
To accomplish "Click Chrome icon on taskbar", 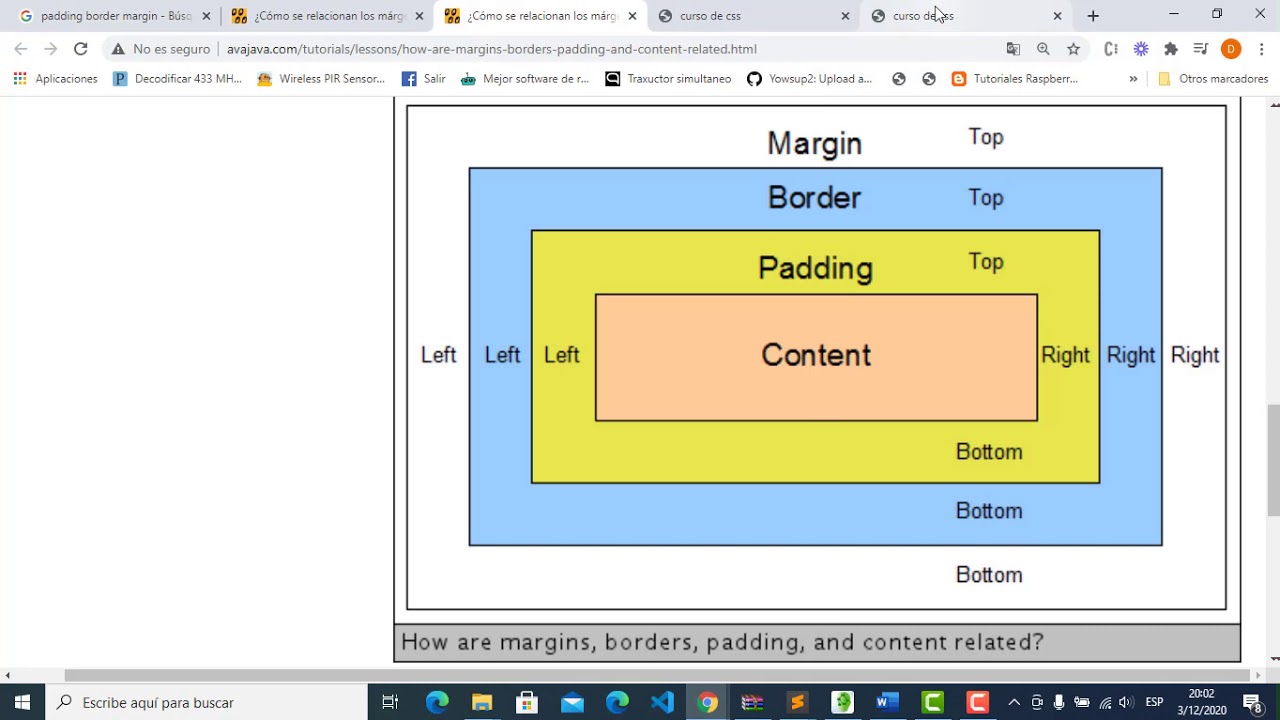I will 707,702.
